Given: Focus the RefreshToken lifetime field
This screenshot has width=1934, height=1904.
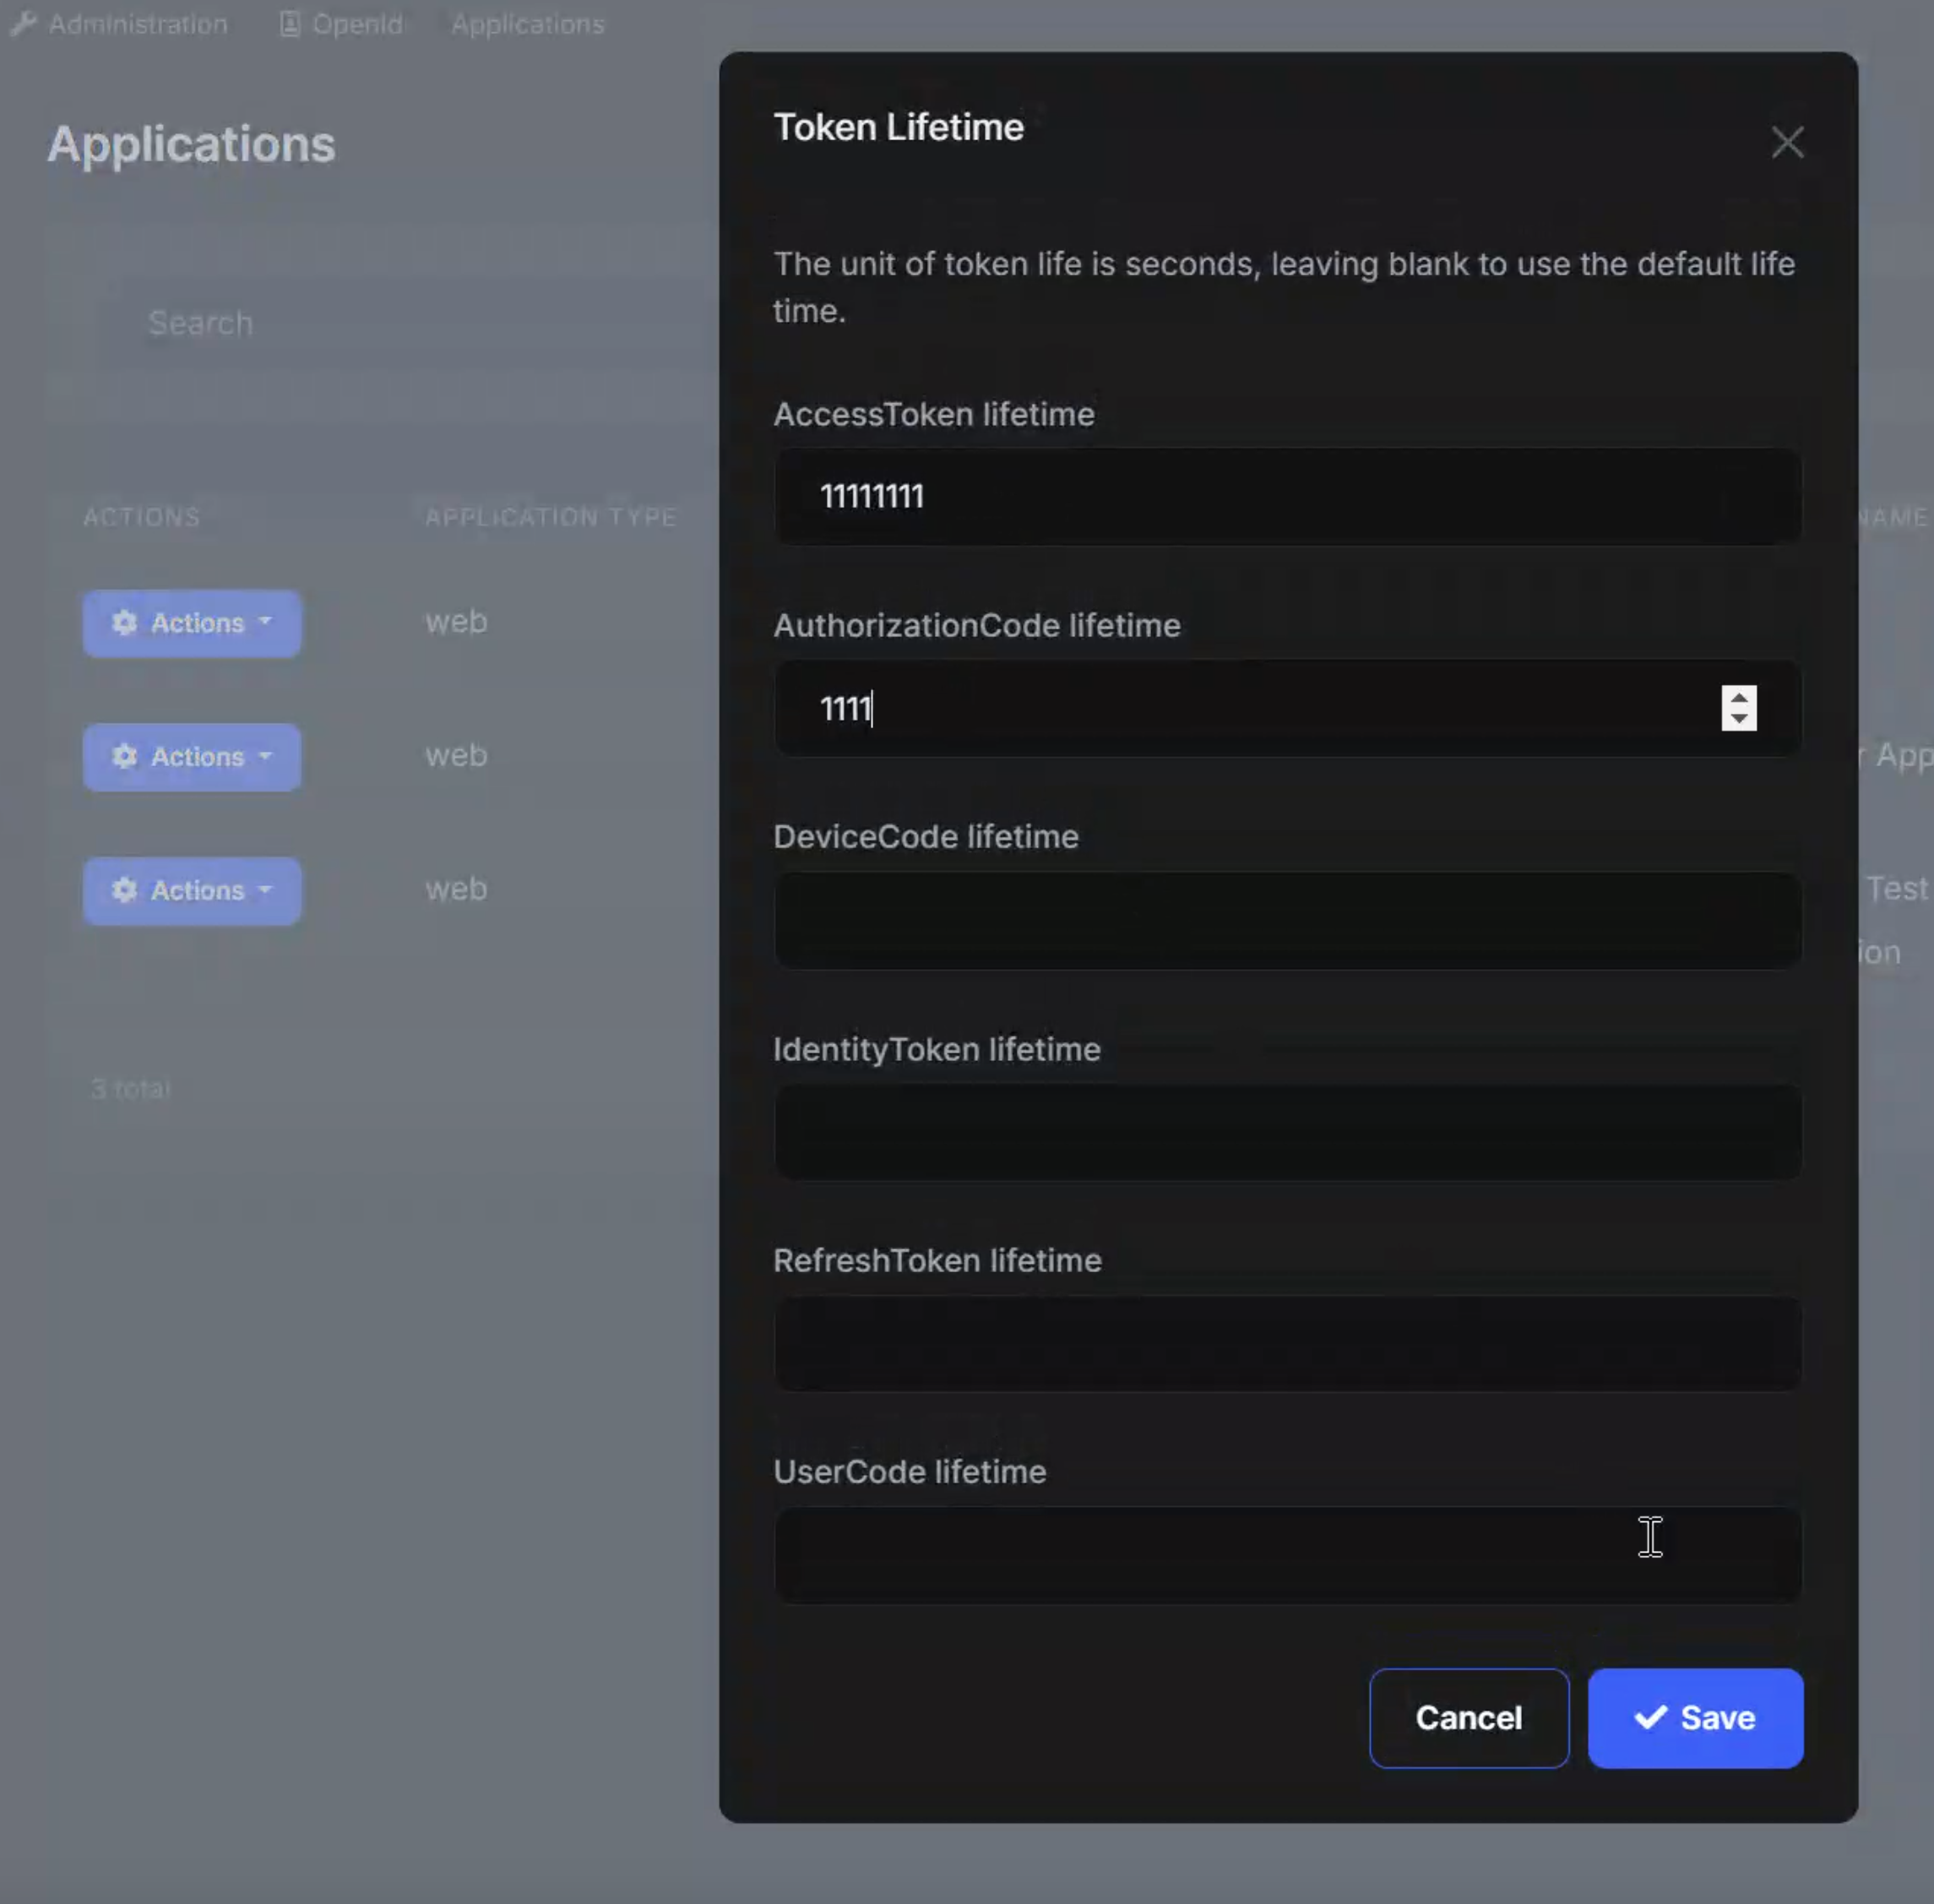Looking at the screenshot, I should click(x=1286, y=1343).
